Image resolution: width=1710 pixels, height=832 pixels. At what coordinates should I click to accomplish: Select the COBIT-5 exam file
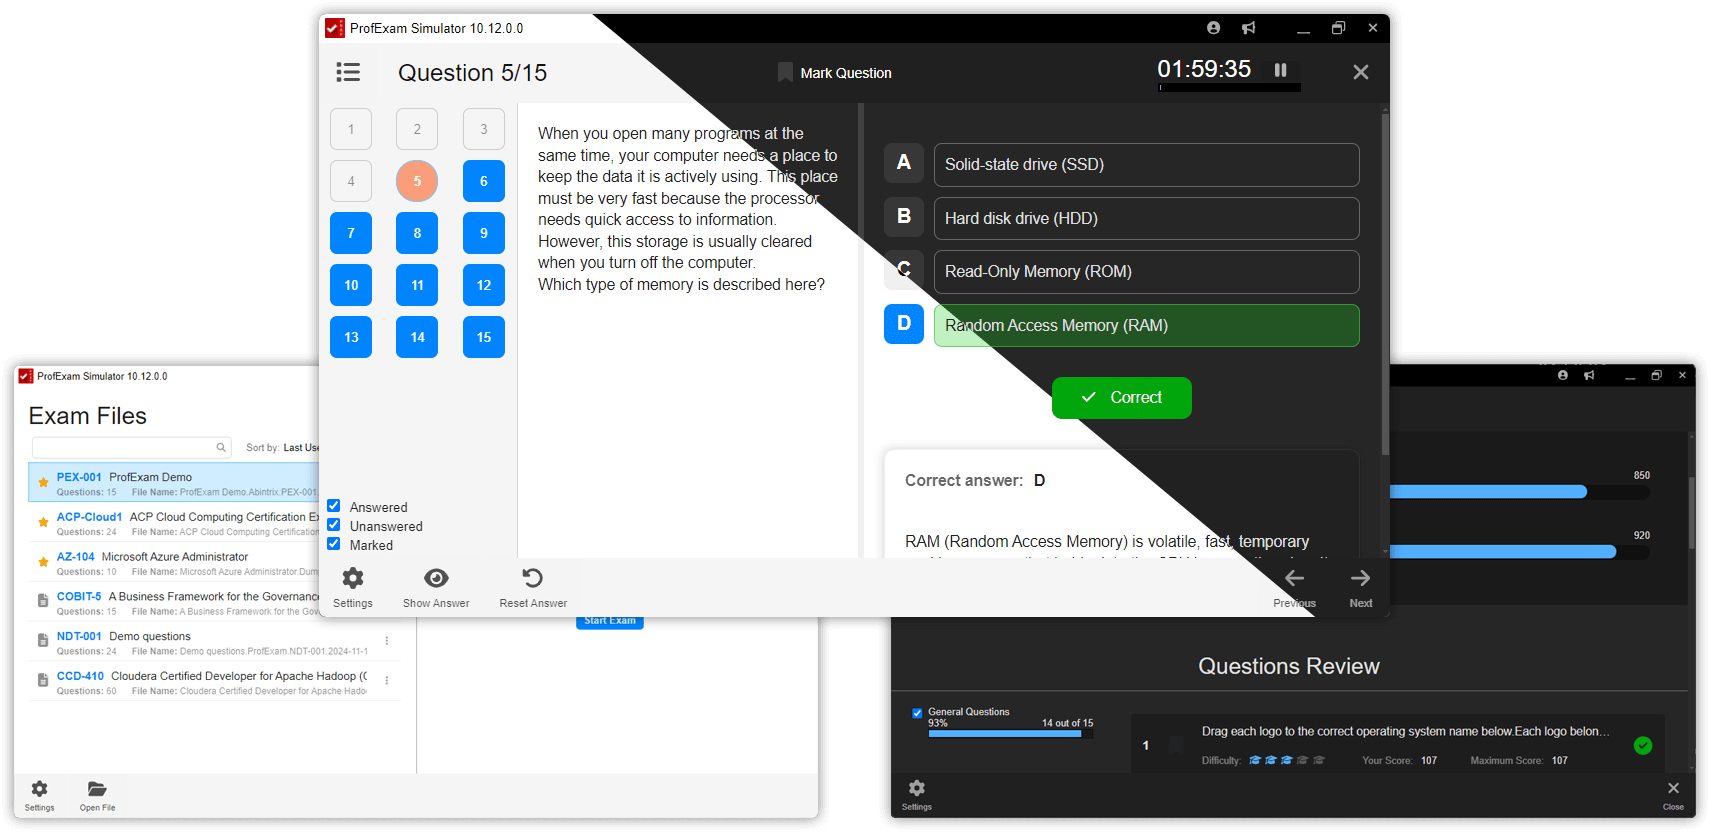pos(174,602)
